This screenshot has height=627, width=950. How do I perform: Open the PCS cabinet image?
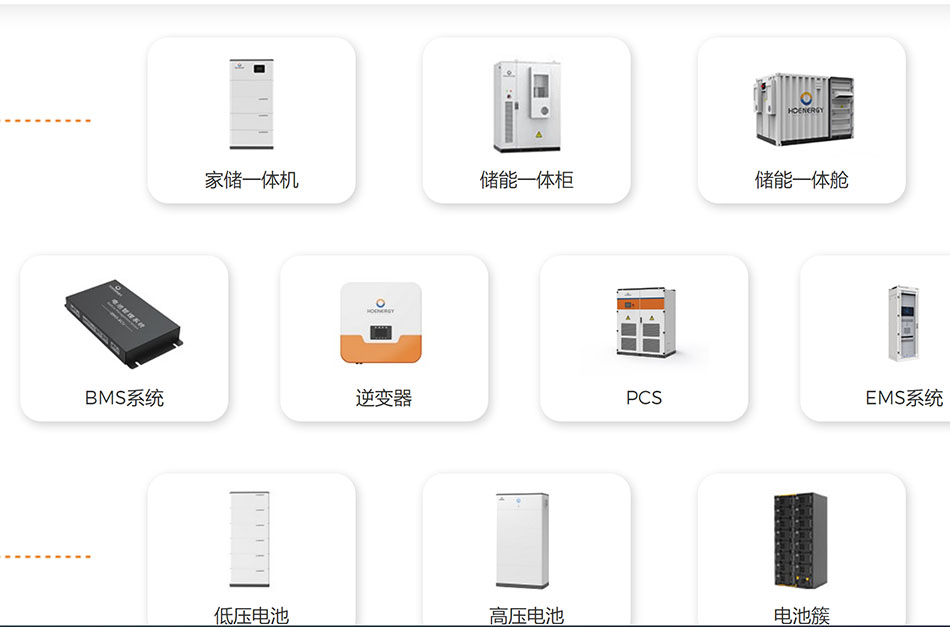[644, 322]
